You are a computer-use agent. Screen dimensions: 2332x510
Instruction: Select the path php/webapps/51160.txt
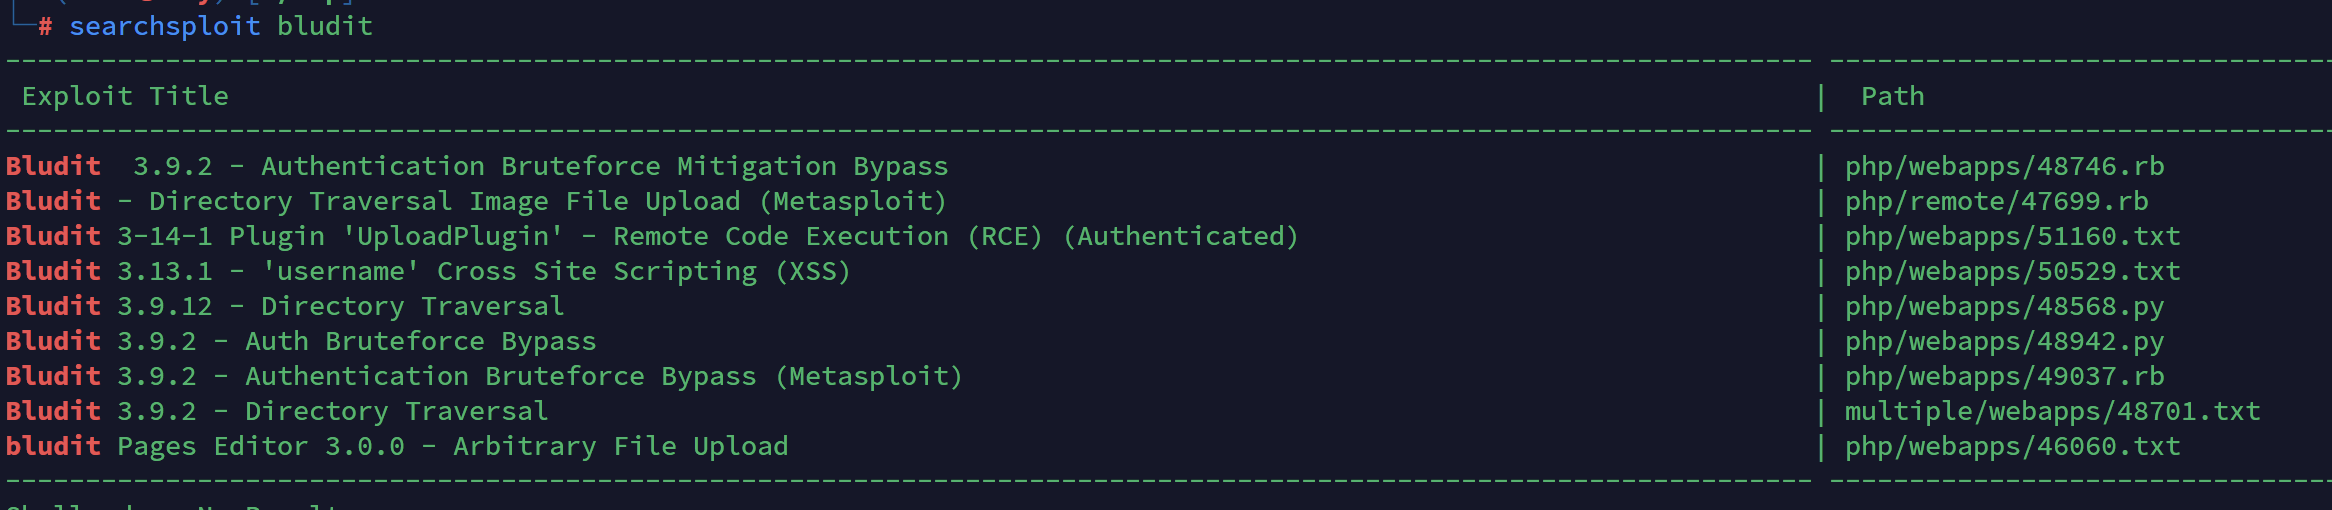point(2012,236)
